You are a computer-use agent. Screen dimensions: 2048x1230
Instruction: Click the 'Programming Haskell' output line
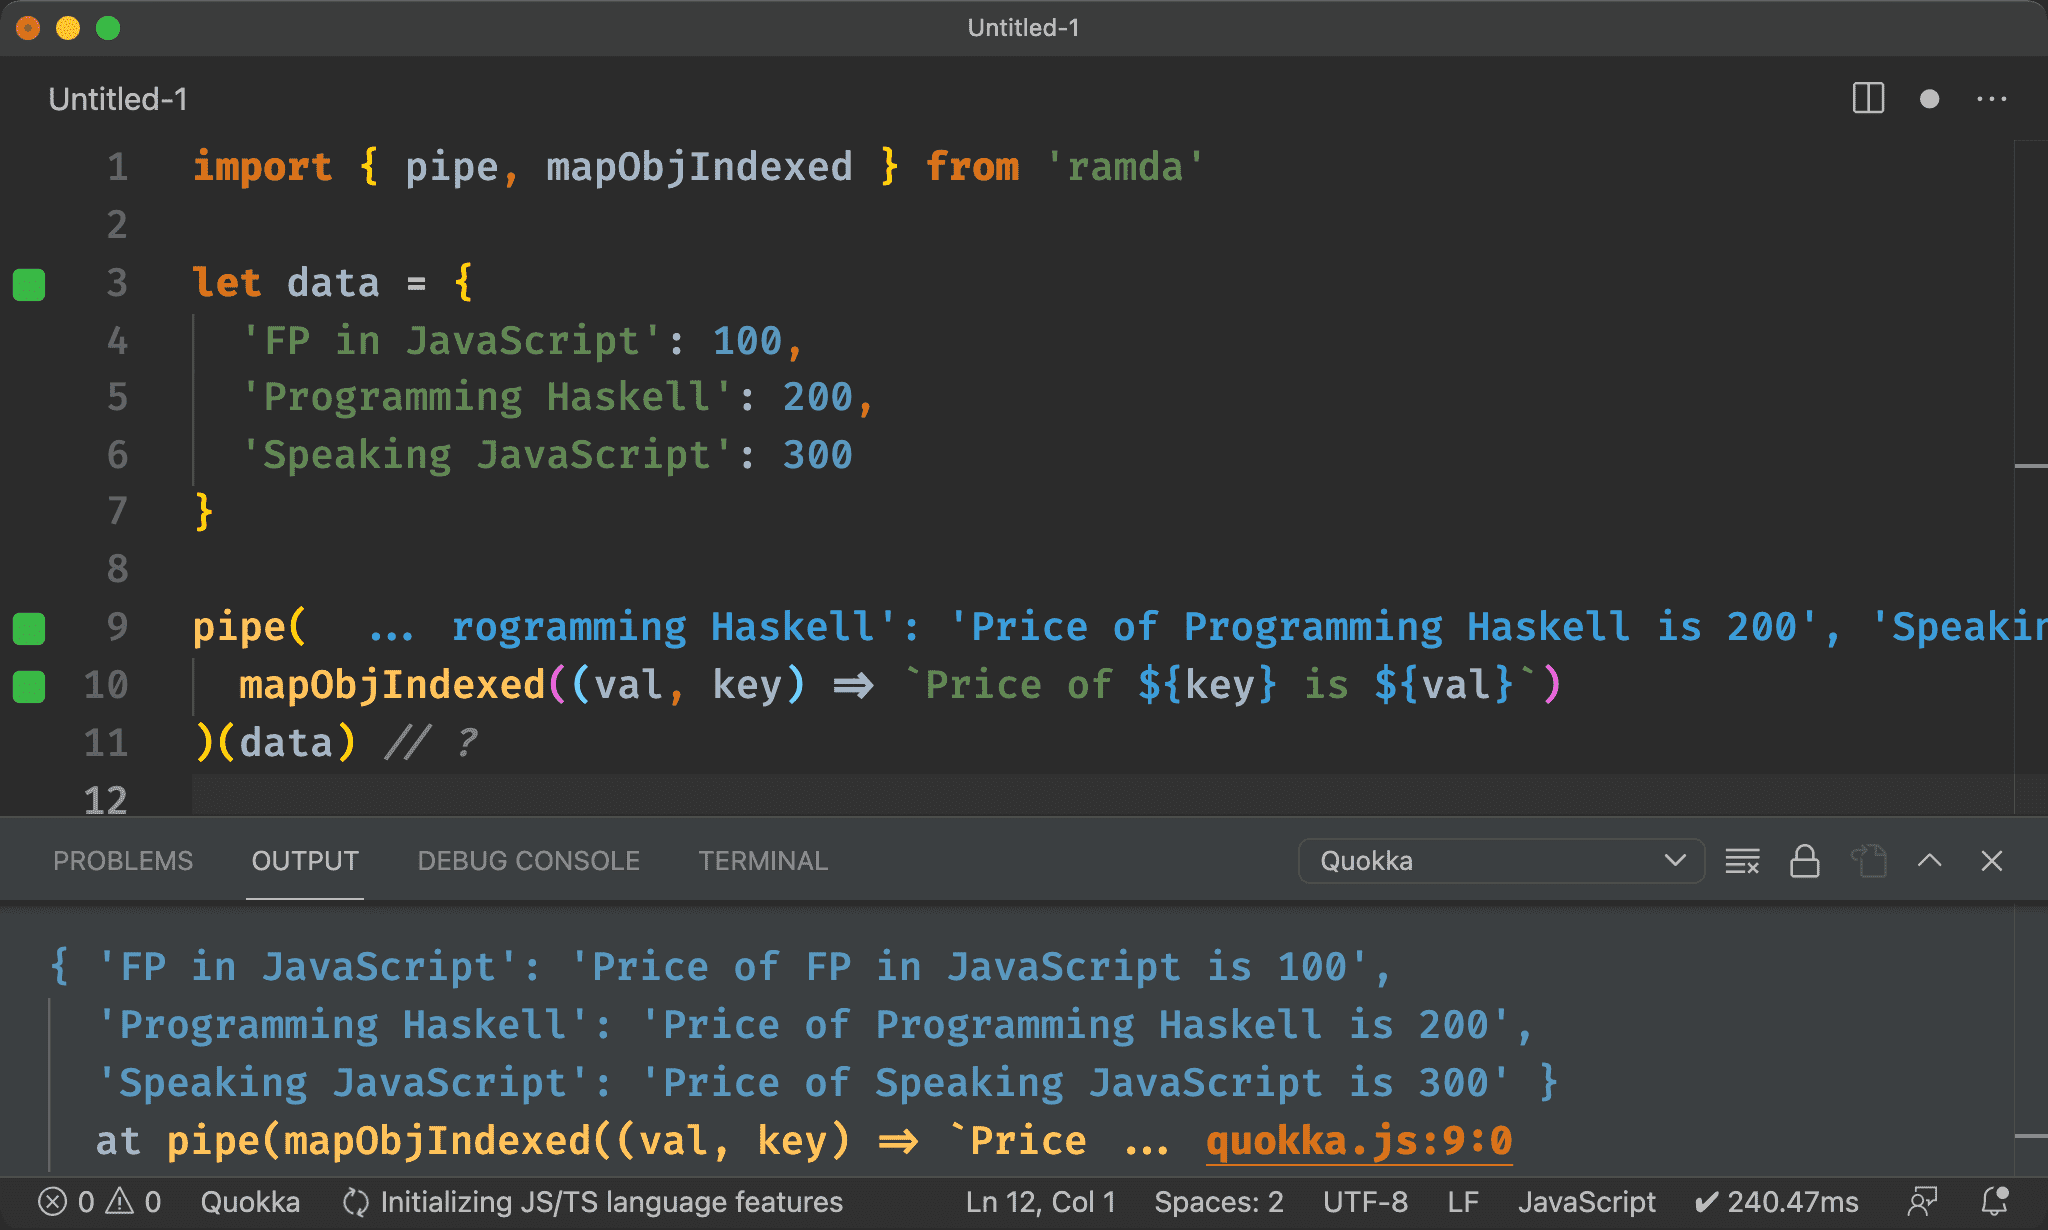pyautogui.click(x=815, y=1025)
